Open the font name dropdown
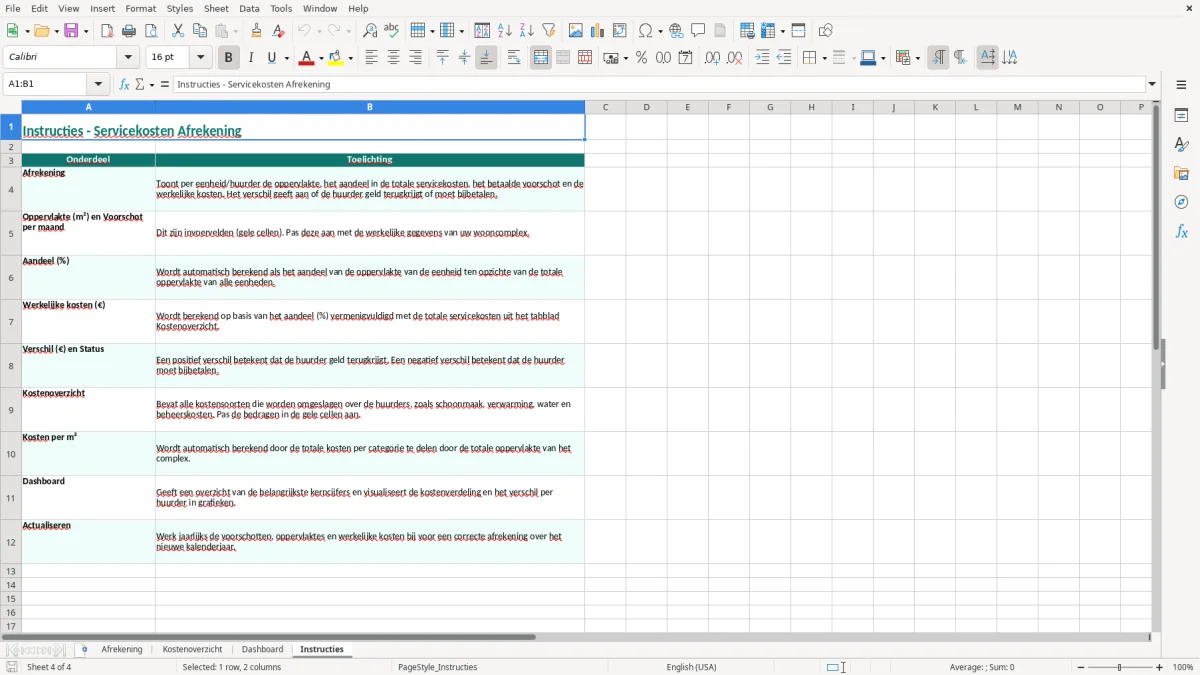The image size is (1200, 675). 128,58
